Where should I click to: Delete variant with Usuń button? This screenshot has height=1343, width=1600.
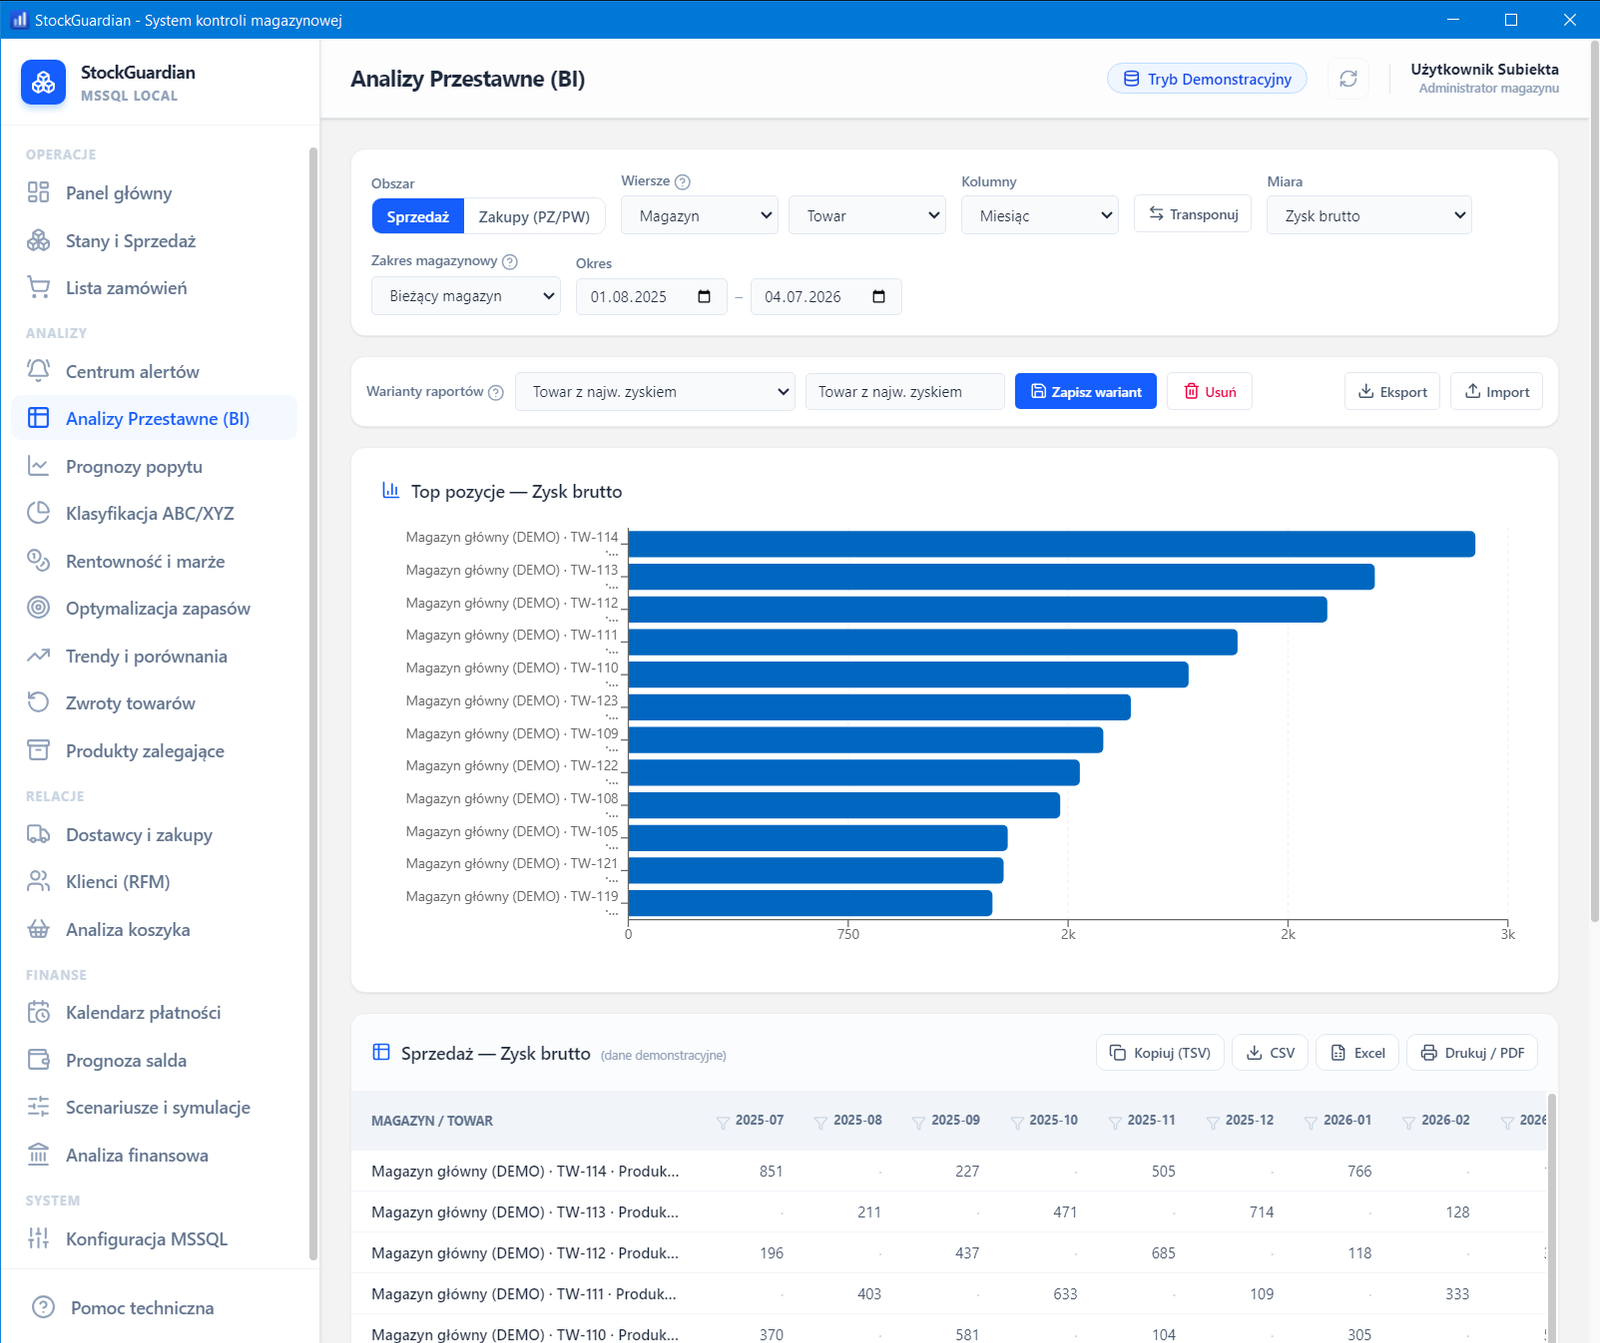[x=1210, y=392]
